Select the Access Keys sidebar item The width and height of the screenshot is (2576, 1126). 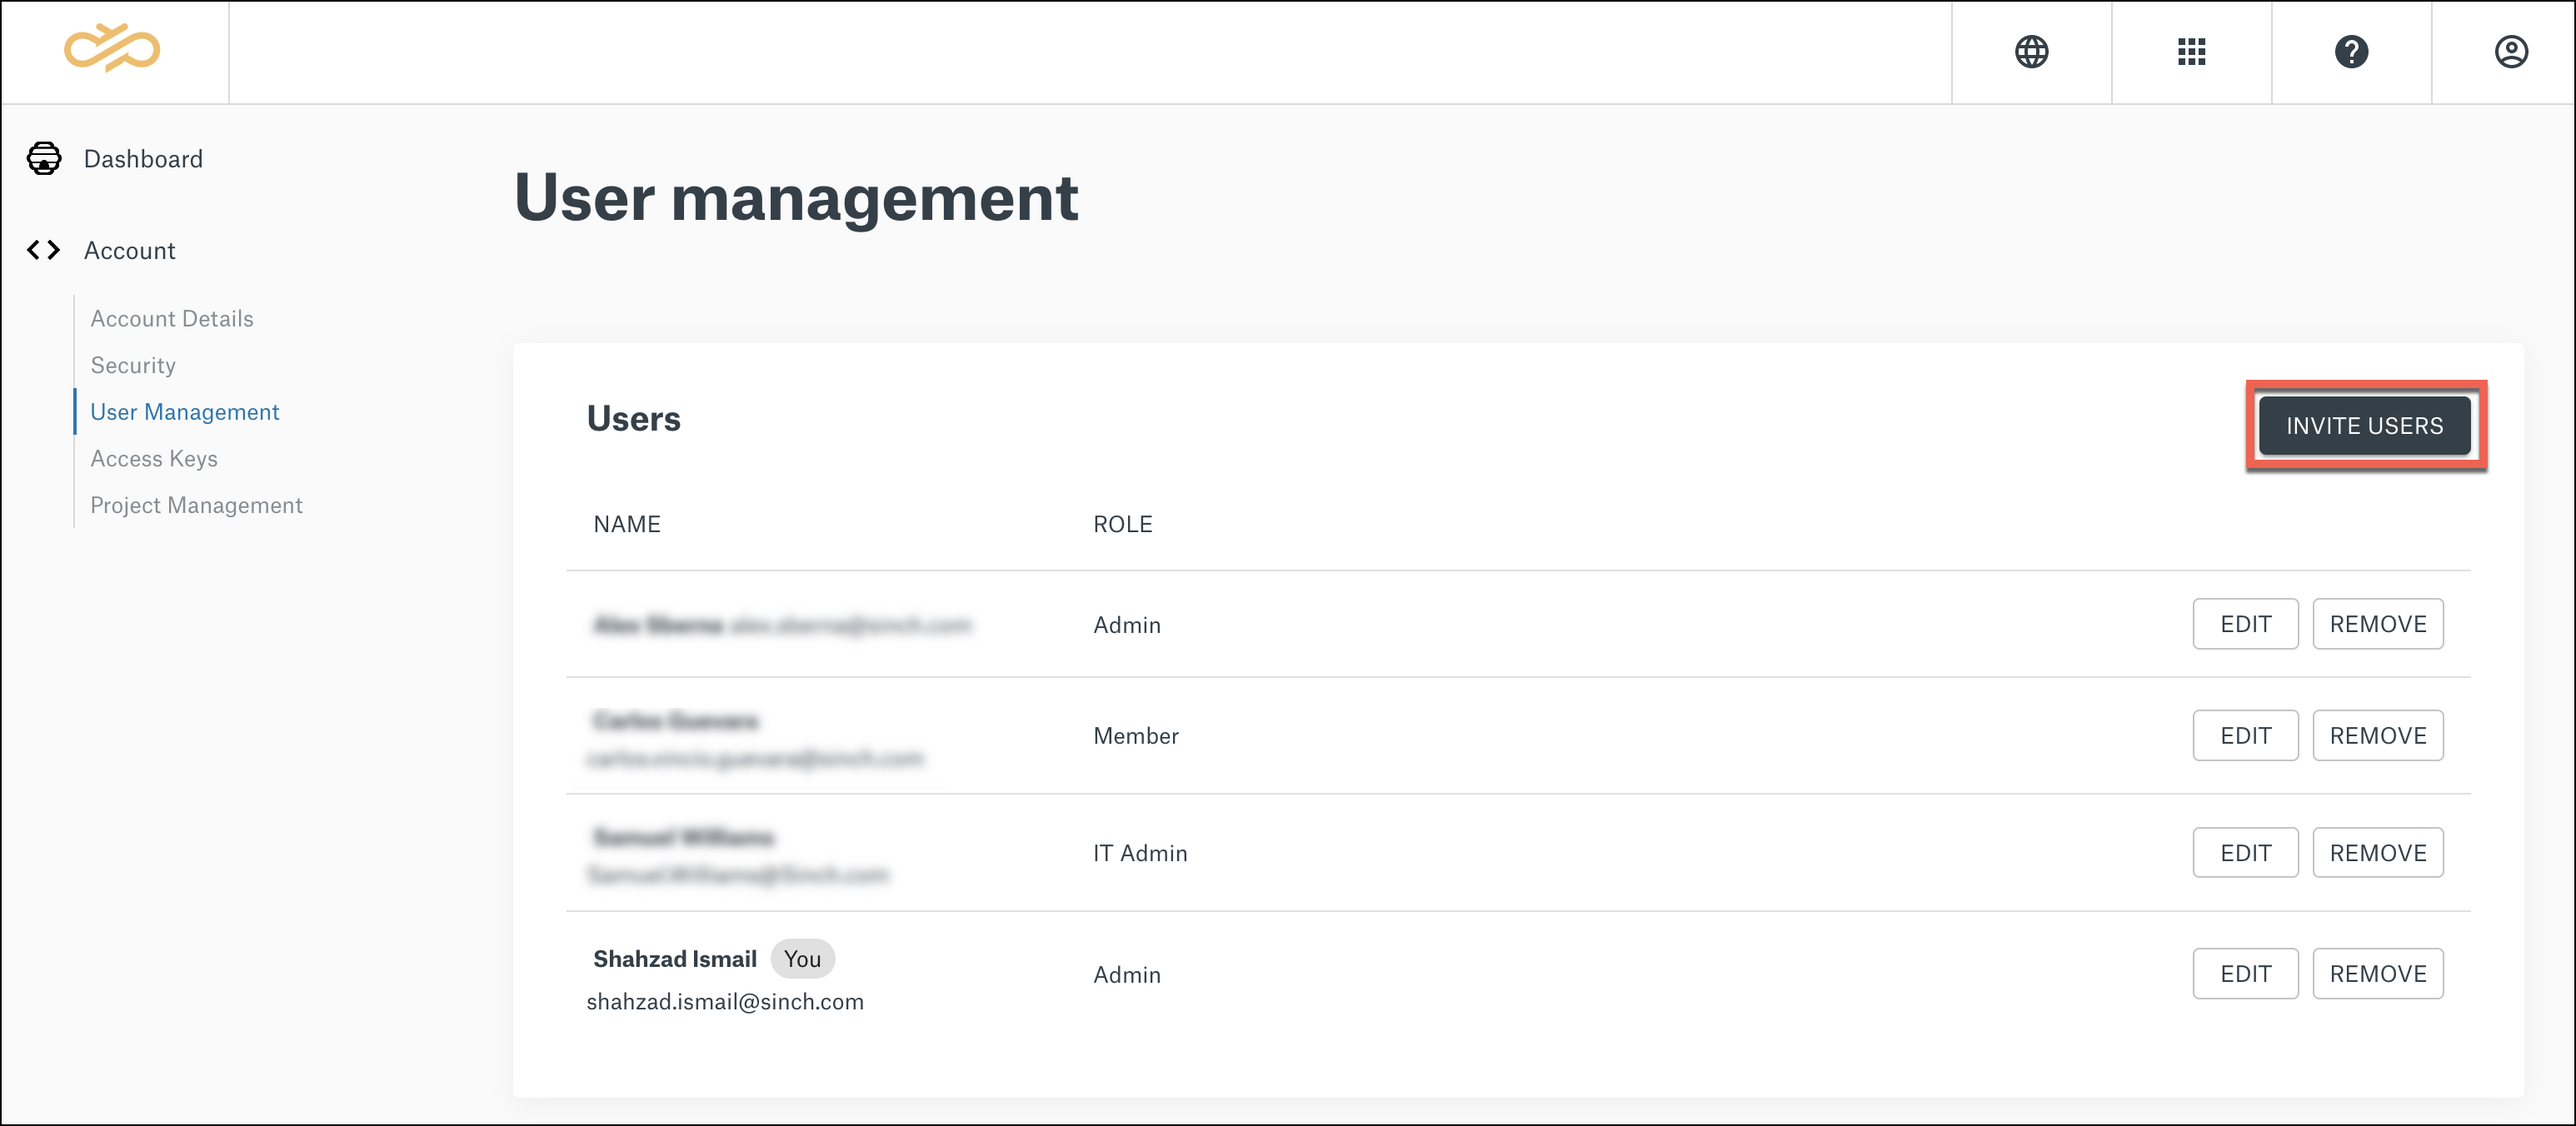click(x=154, y=458)
